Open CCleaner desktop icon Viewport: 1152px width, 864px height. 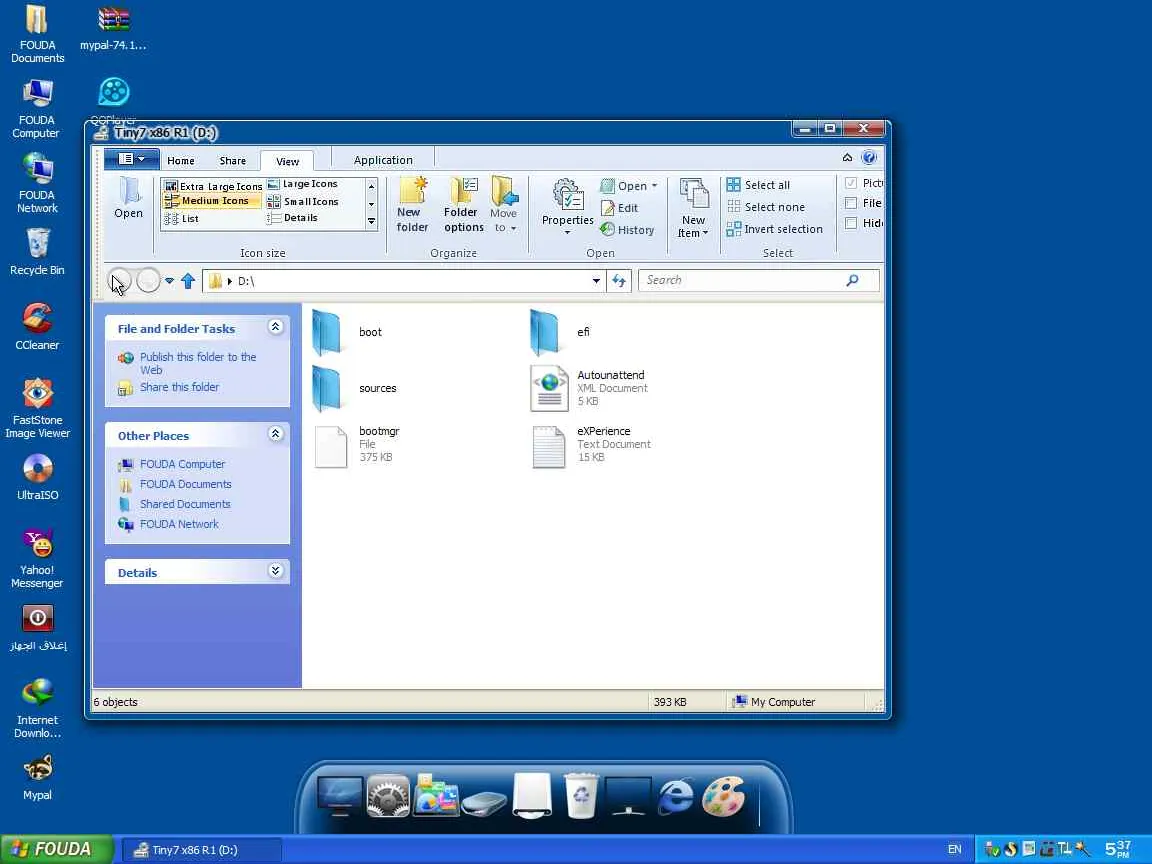coord(37,327)
